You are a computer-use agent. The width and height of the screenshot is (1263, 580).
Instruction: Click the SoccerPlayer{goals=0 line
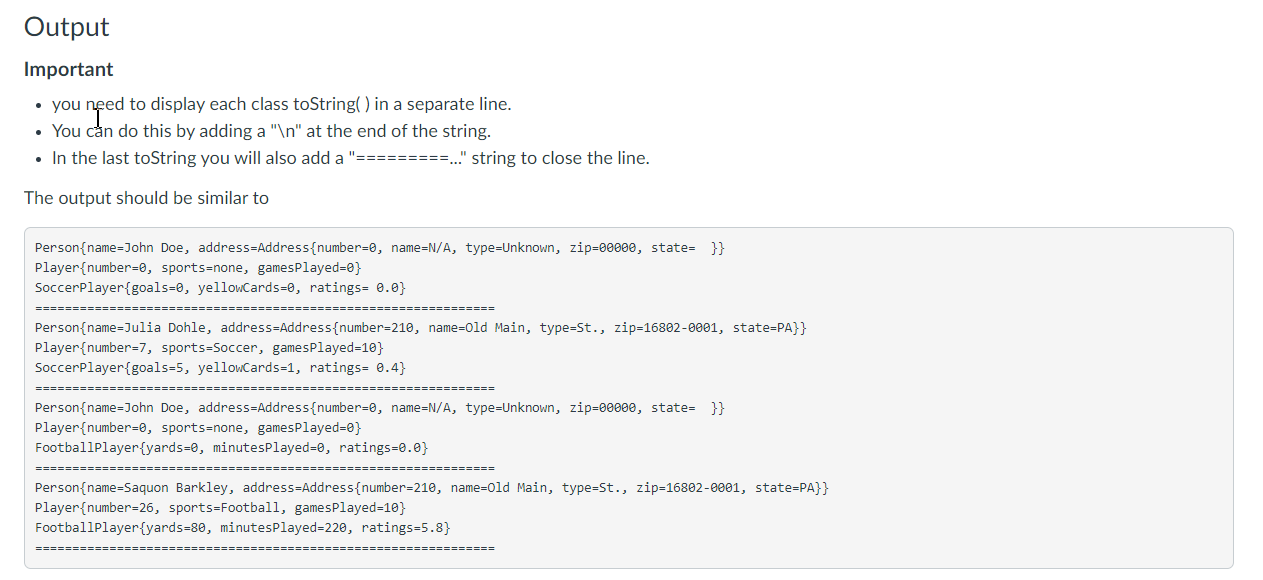pos(220,287)
